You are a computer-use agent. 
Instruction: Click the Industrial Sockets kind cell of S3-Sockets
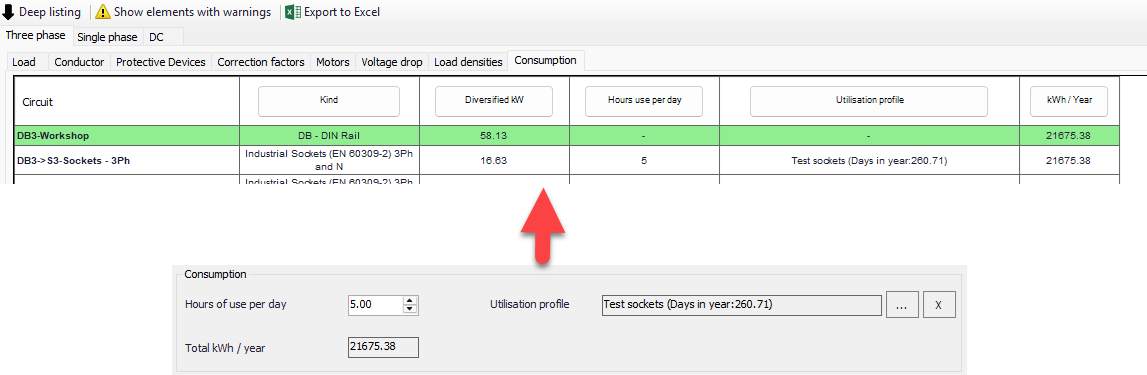click(x=329, y=160)
